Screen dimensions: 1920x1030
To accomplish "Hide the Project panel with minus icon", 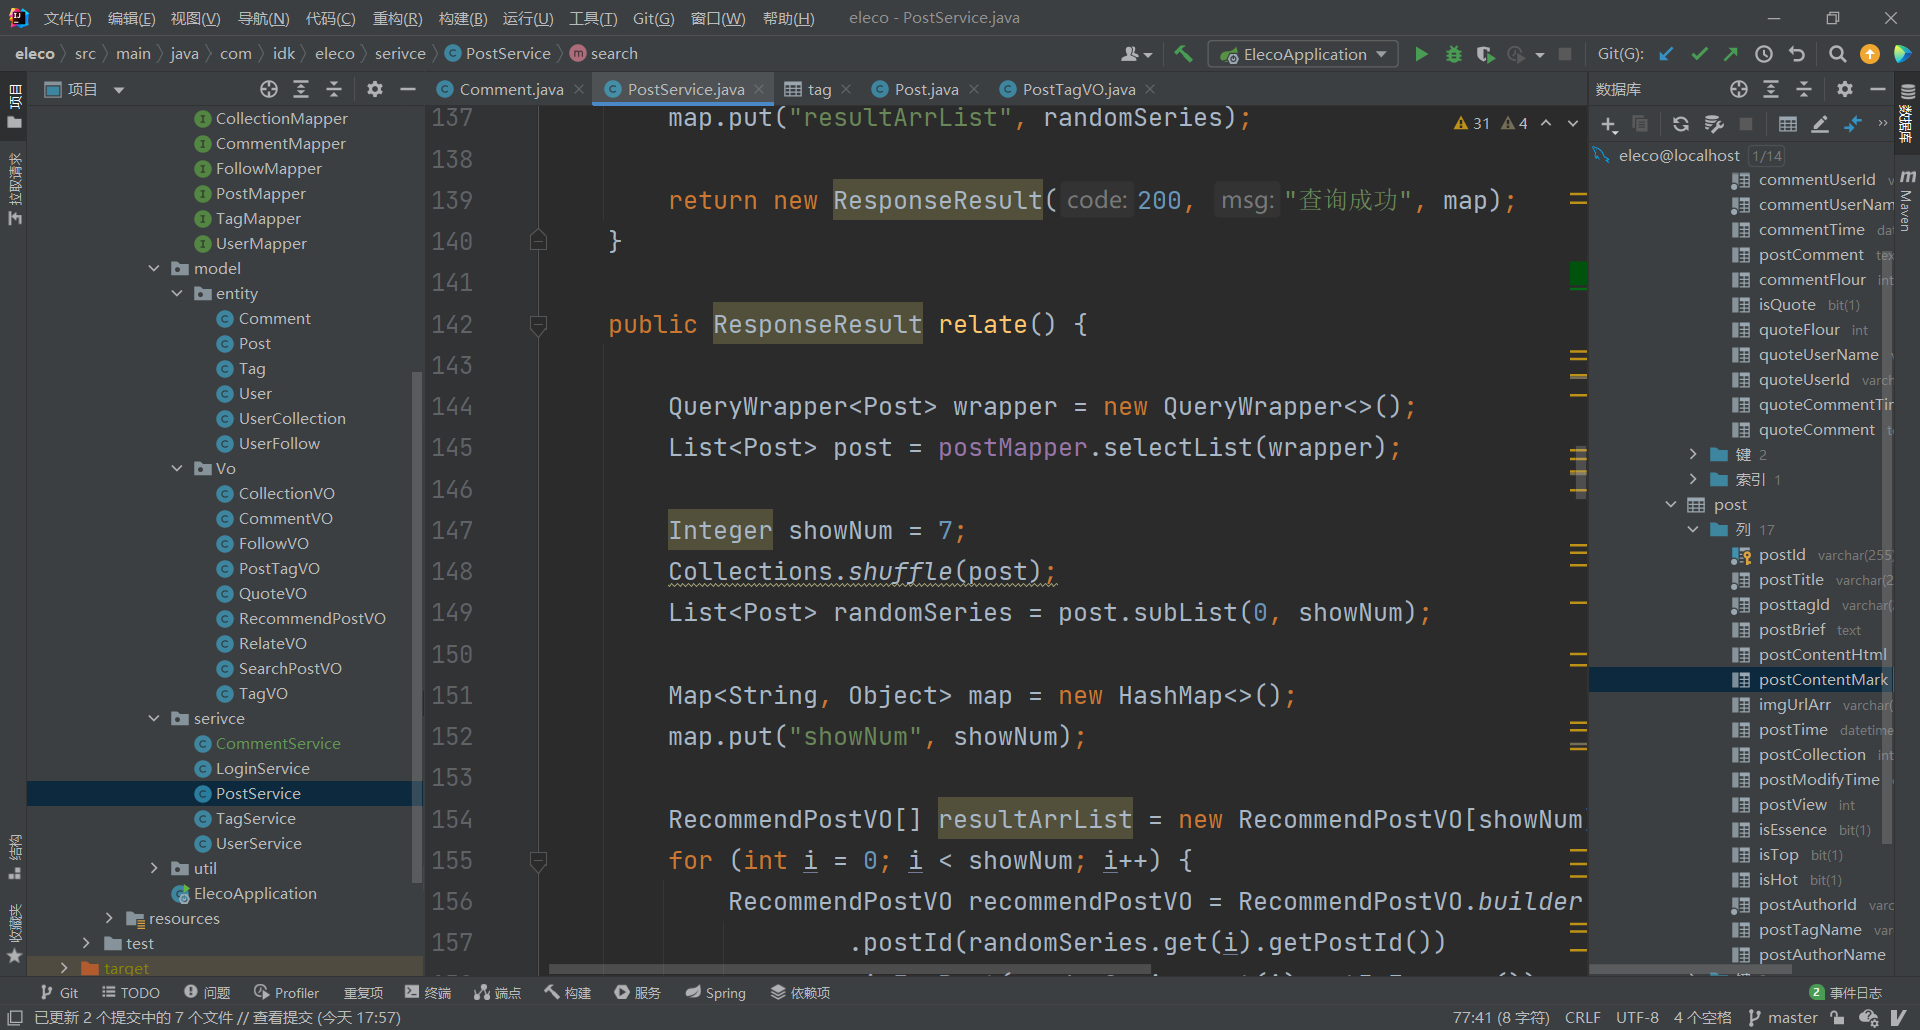I will tap(407, 89).
